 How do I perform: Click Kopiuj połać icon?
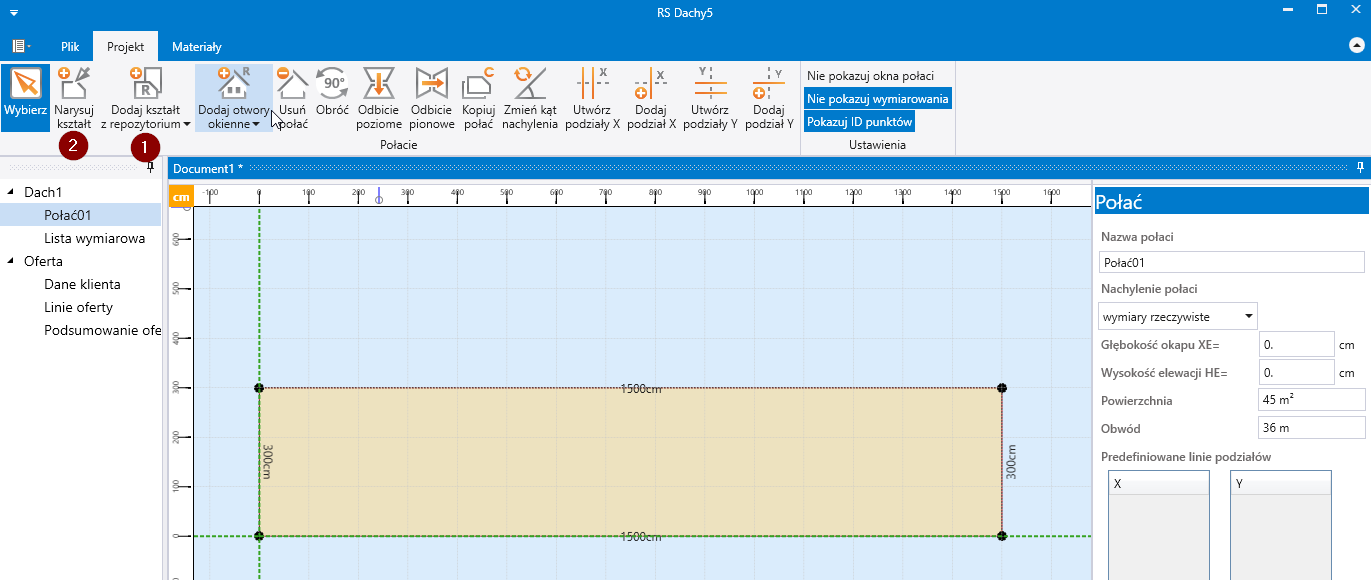pos(479,98)
